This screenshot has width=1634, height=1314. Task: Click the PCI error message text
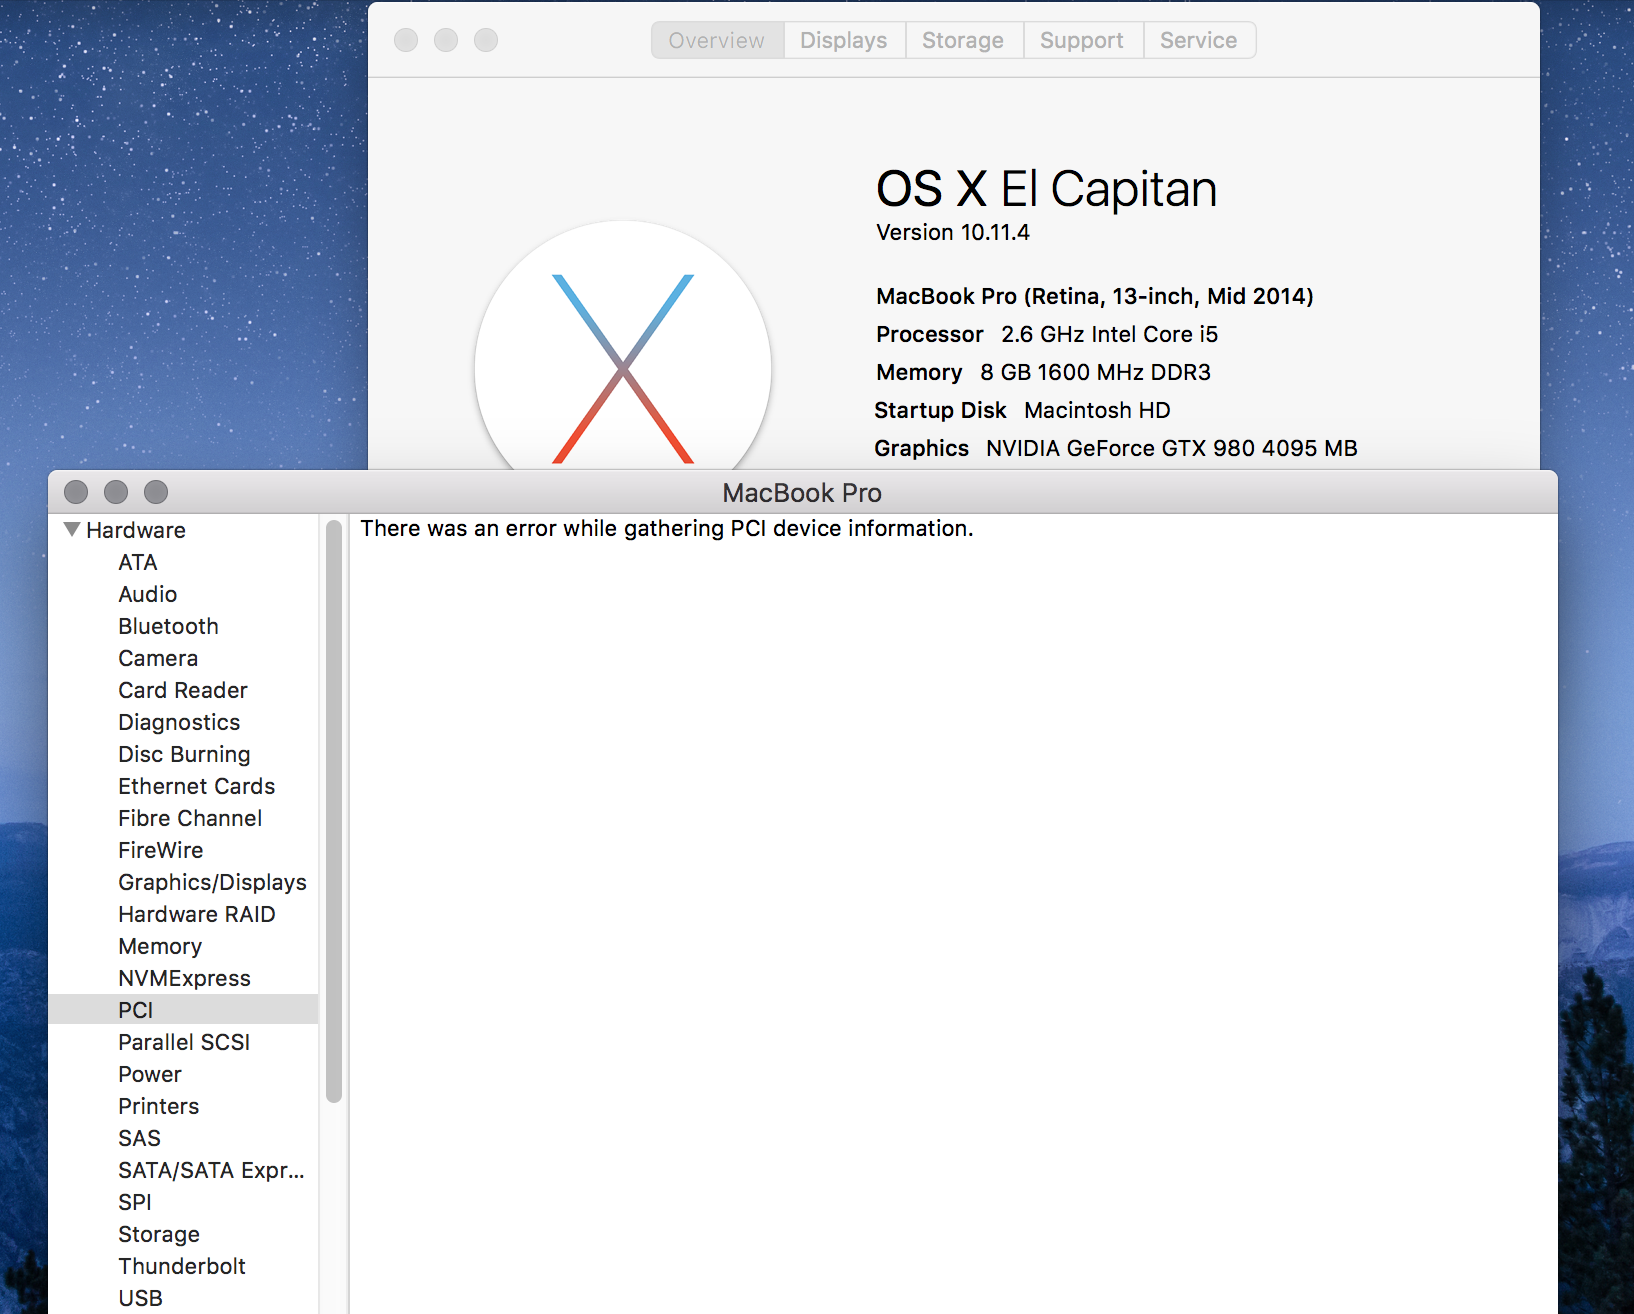(667, 528)
